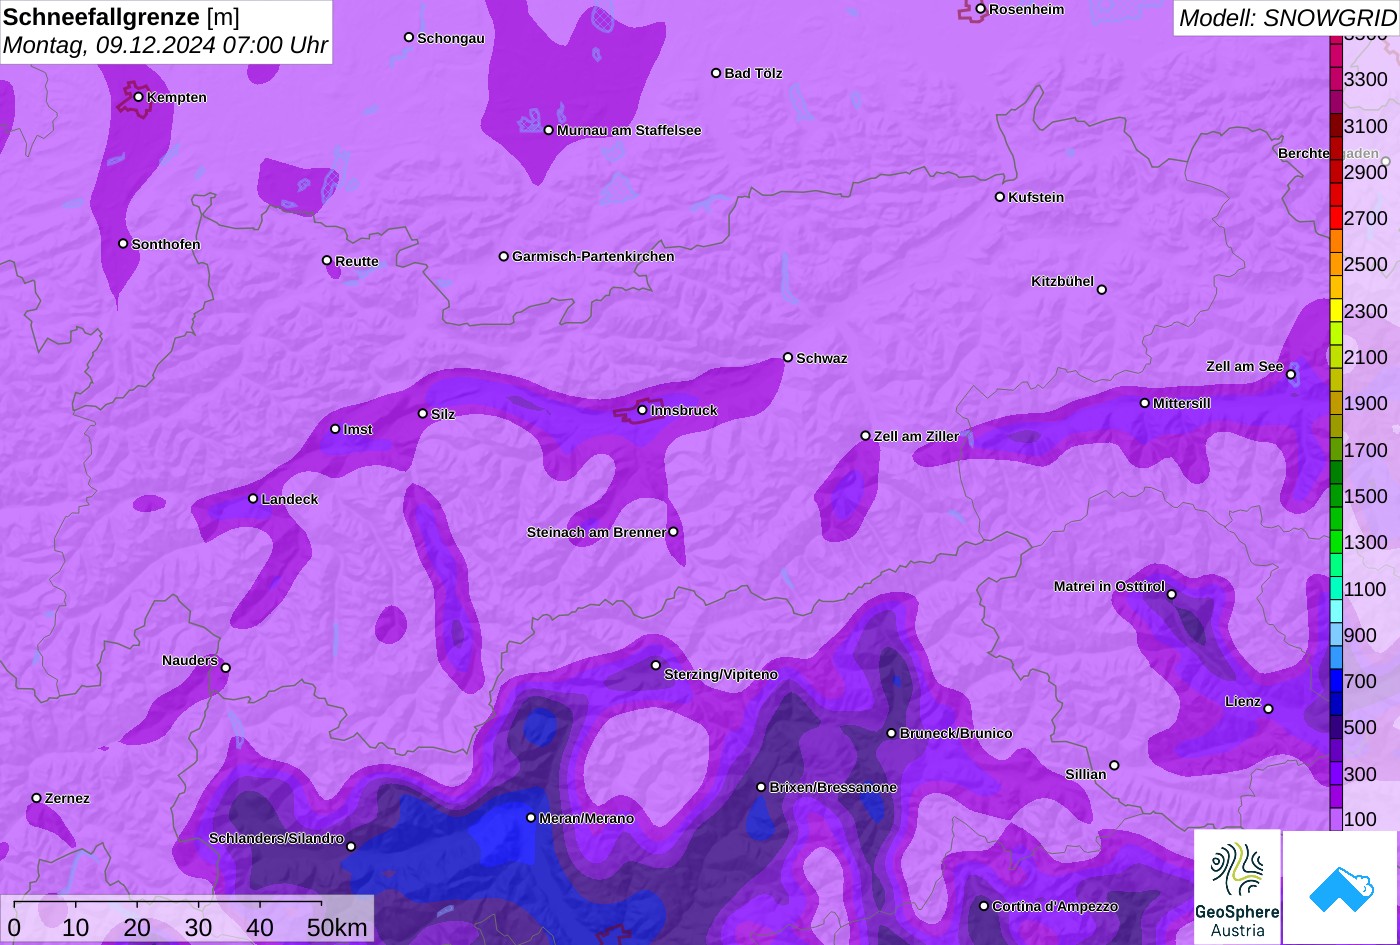Click the Kempten city marker
1400x945 pixels.
139,97
